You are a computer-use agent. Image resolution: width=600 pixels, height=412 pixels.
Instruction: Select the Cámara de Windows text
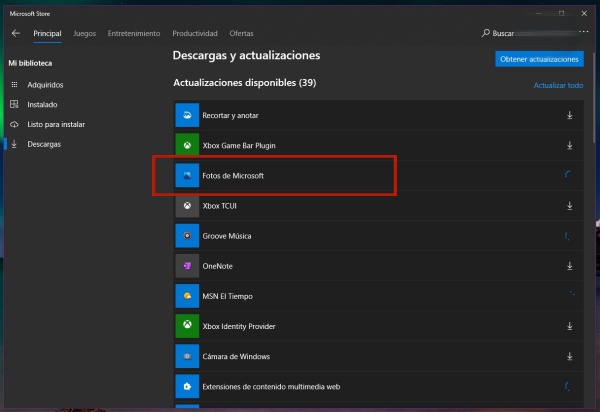[236, 357]
